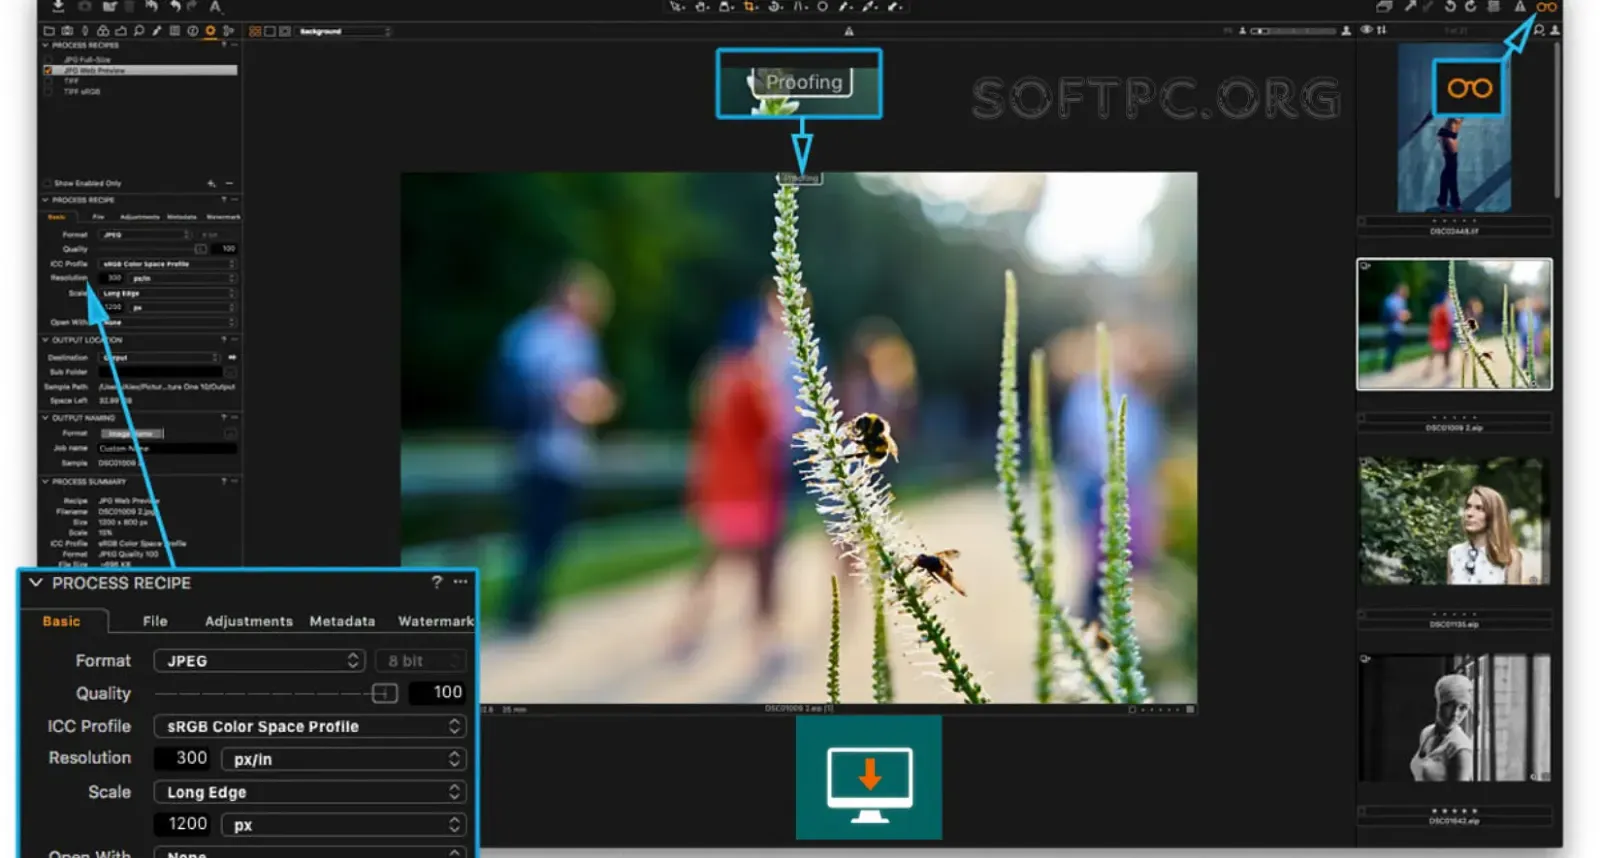Enable the TIFF sRGB recipe checkbox
This screenshot has height=858, width=1600.
(48, 92)
